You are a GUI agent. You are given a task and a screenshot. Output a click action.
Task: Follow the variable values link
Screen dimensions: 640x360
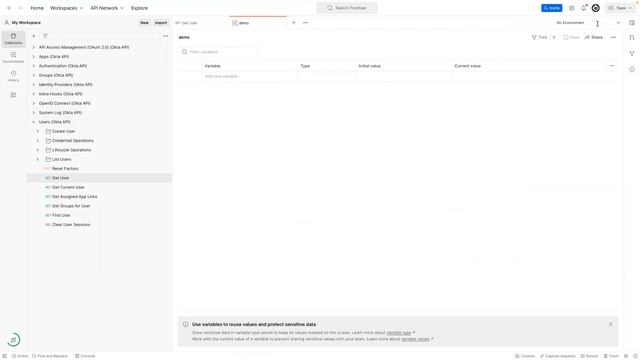[415, 339]
